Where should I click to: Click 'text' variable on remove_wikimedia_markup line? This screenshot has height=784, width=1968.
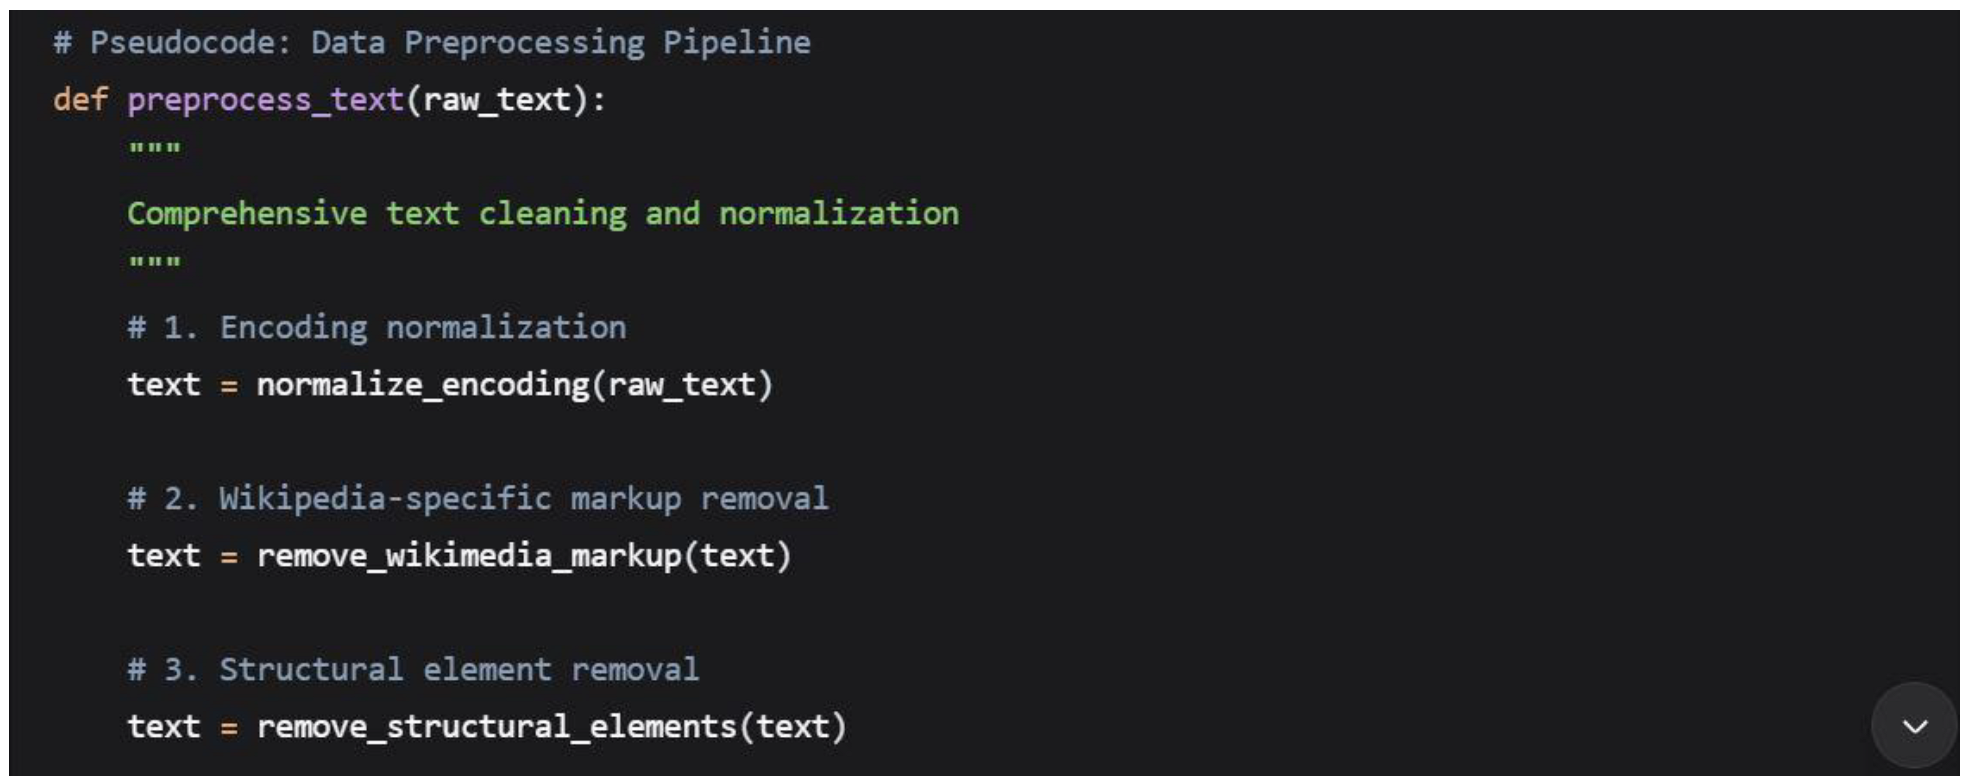tap(163, 556)
